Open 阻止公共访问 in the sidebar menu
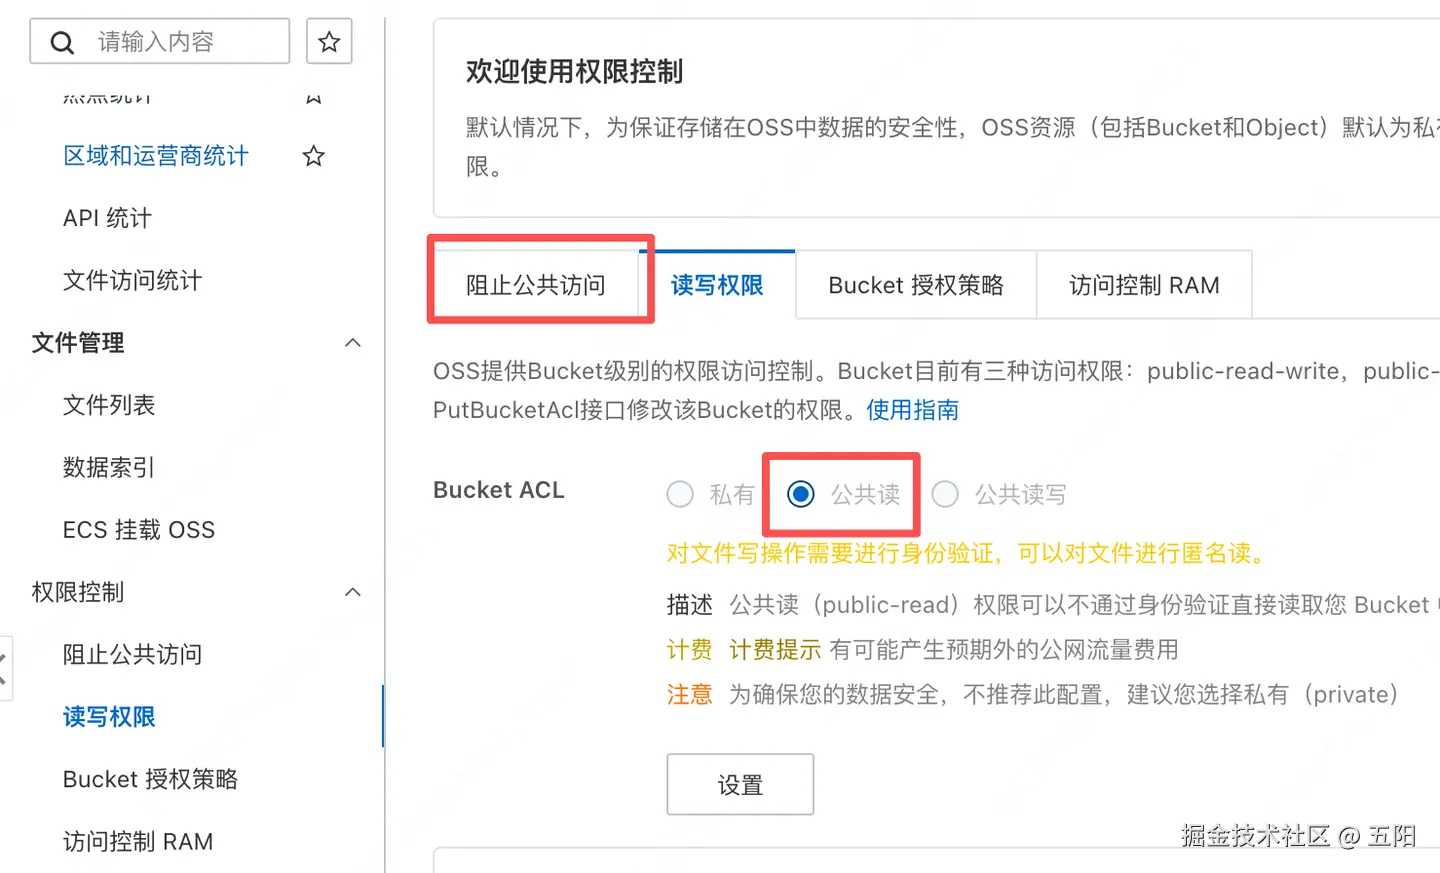 [x=132, y=655]
